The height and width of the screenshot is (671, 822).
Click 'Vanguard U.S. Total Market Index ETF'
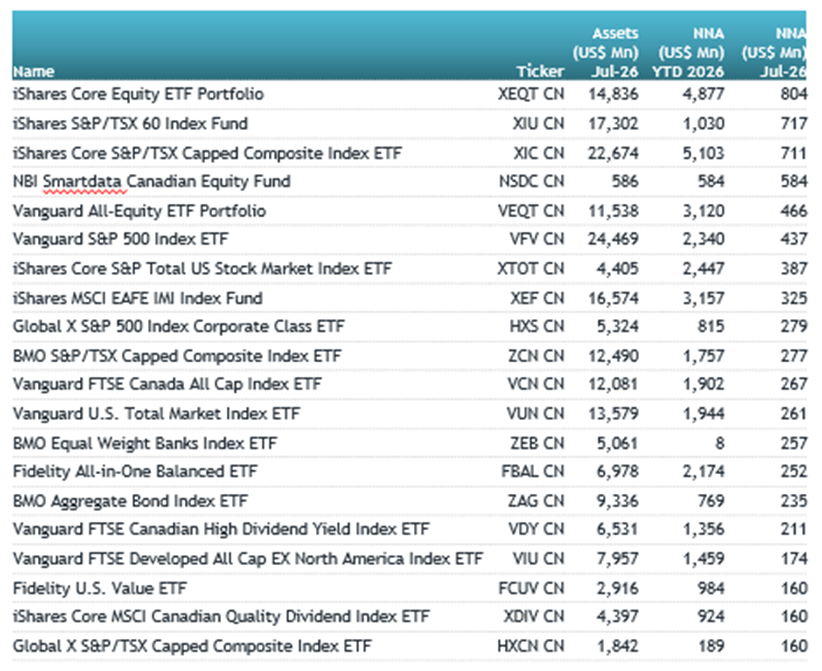156,414
